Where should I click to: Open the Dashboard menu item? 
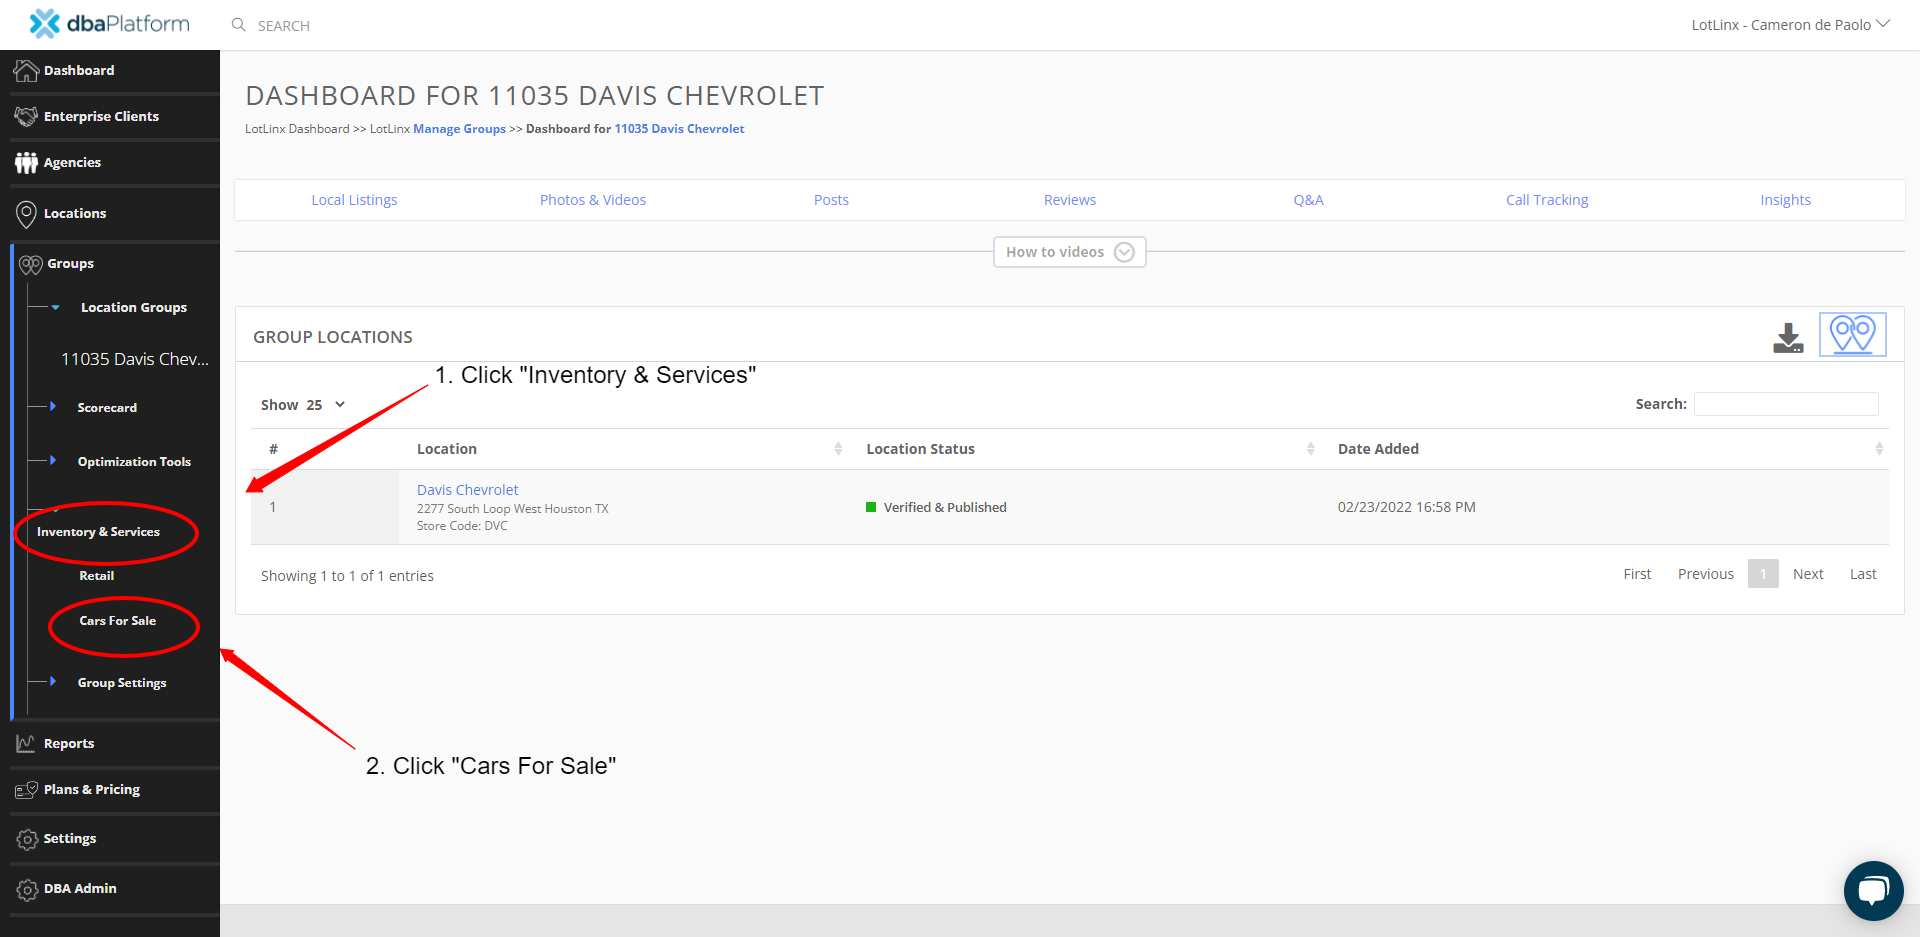(x=79, y=70)
